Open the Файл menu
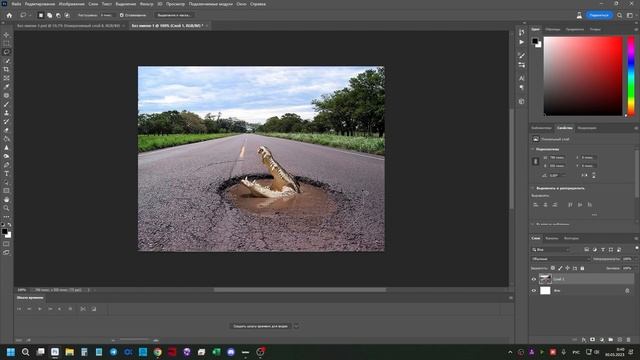640x360 pixels. coord(16,4)
